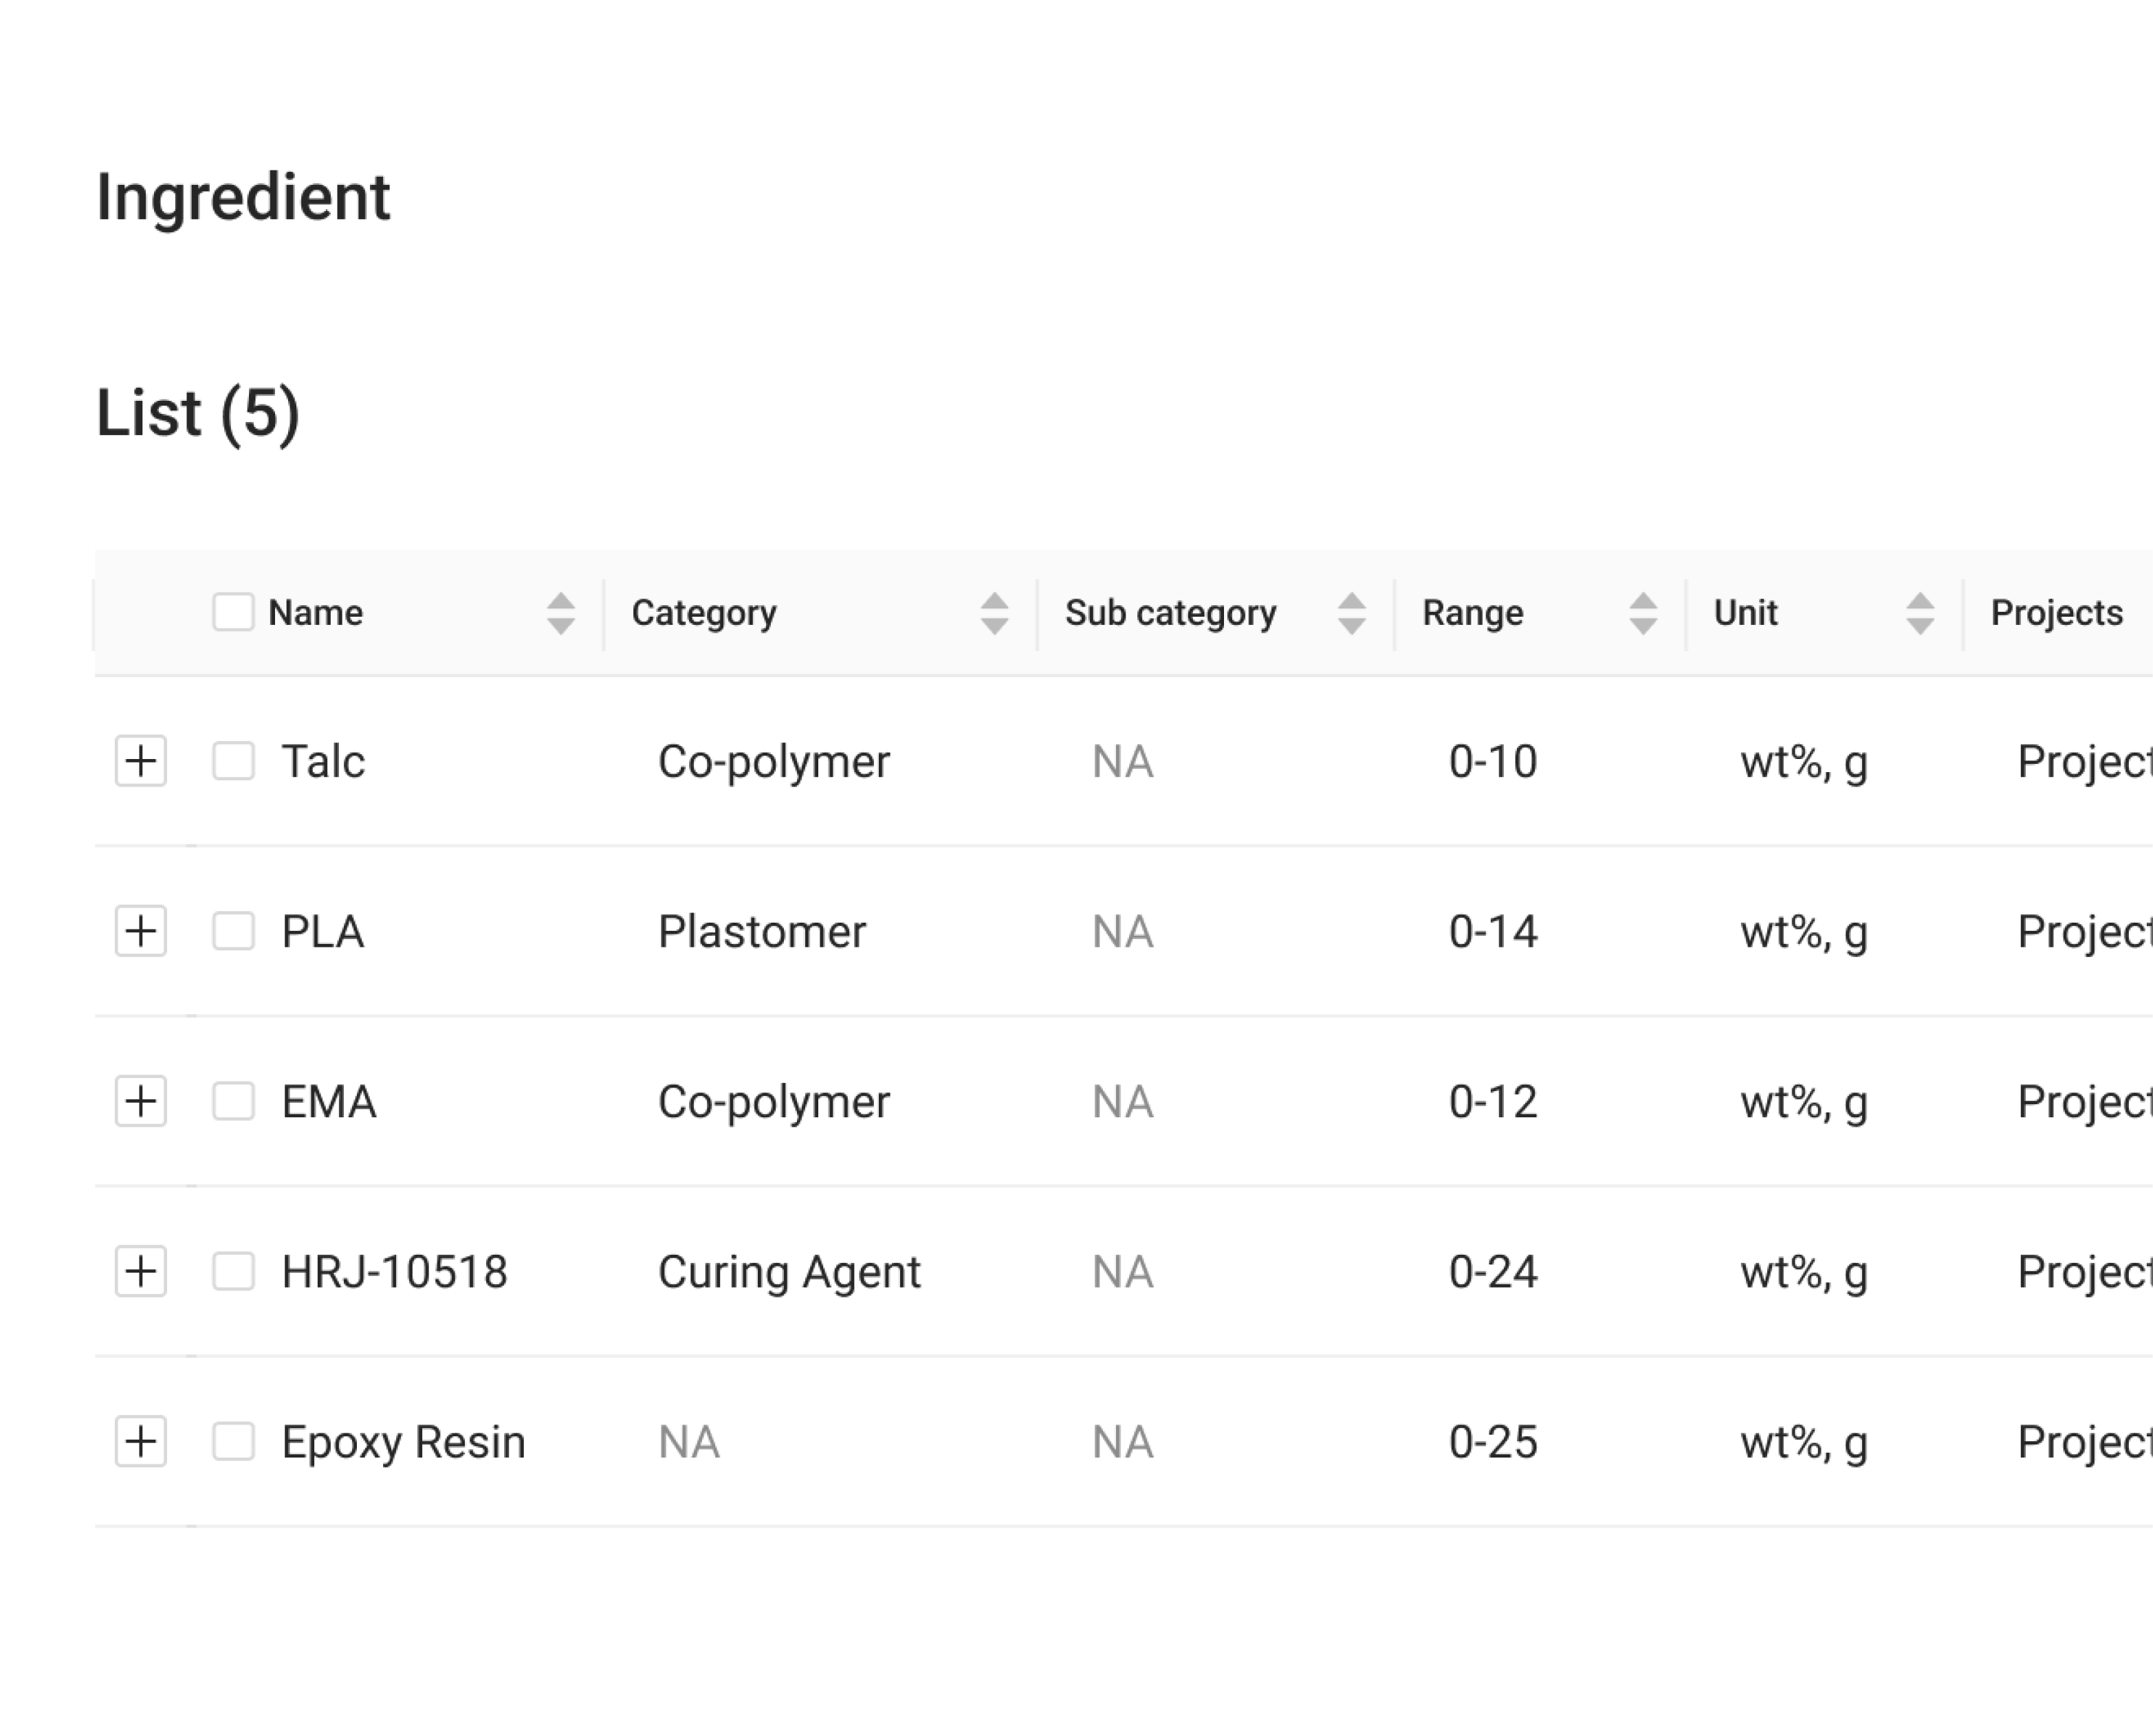The image size is (2153, 1736).
Task: Select the Talc checkbox
Action: (233, 761)
